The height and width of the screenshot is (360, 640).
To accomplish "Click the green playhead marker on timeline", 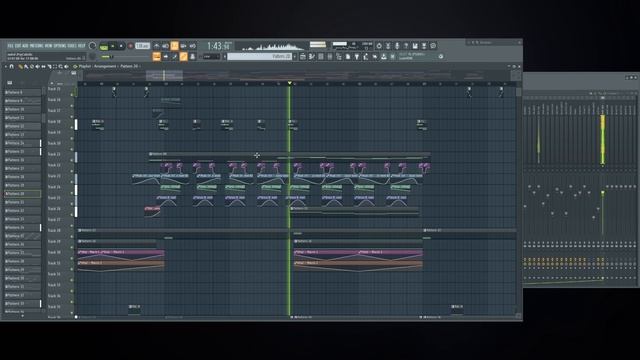I will [x=290, y=83].
